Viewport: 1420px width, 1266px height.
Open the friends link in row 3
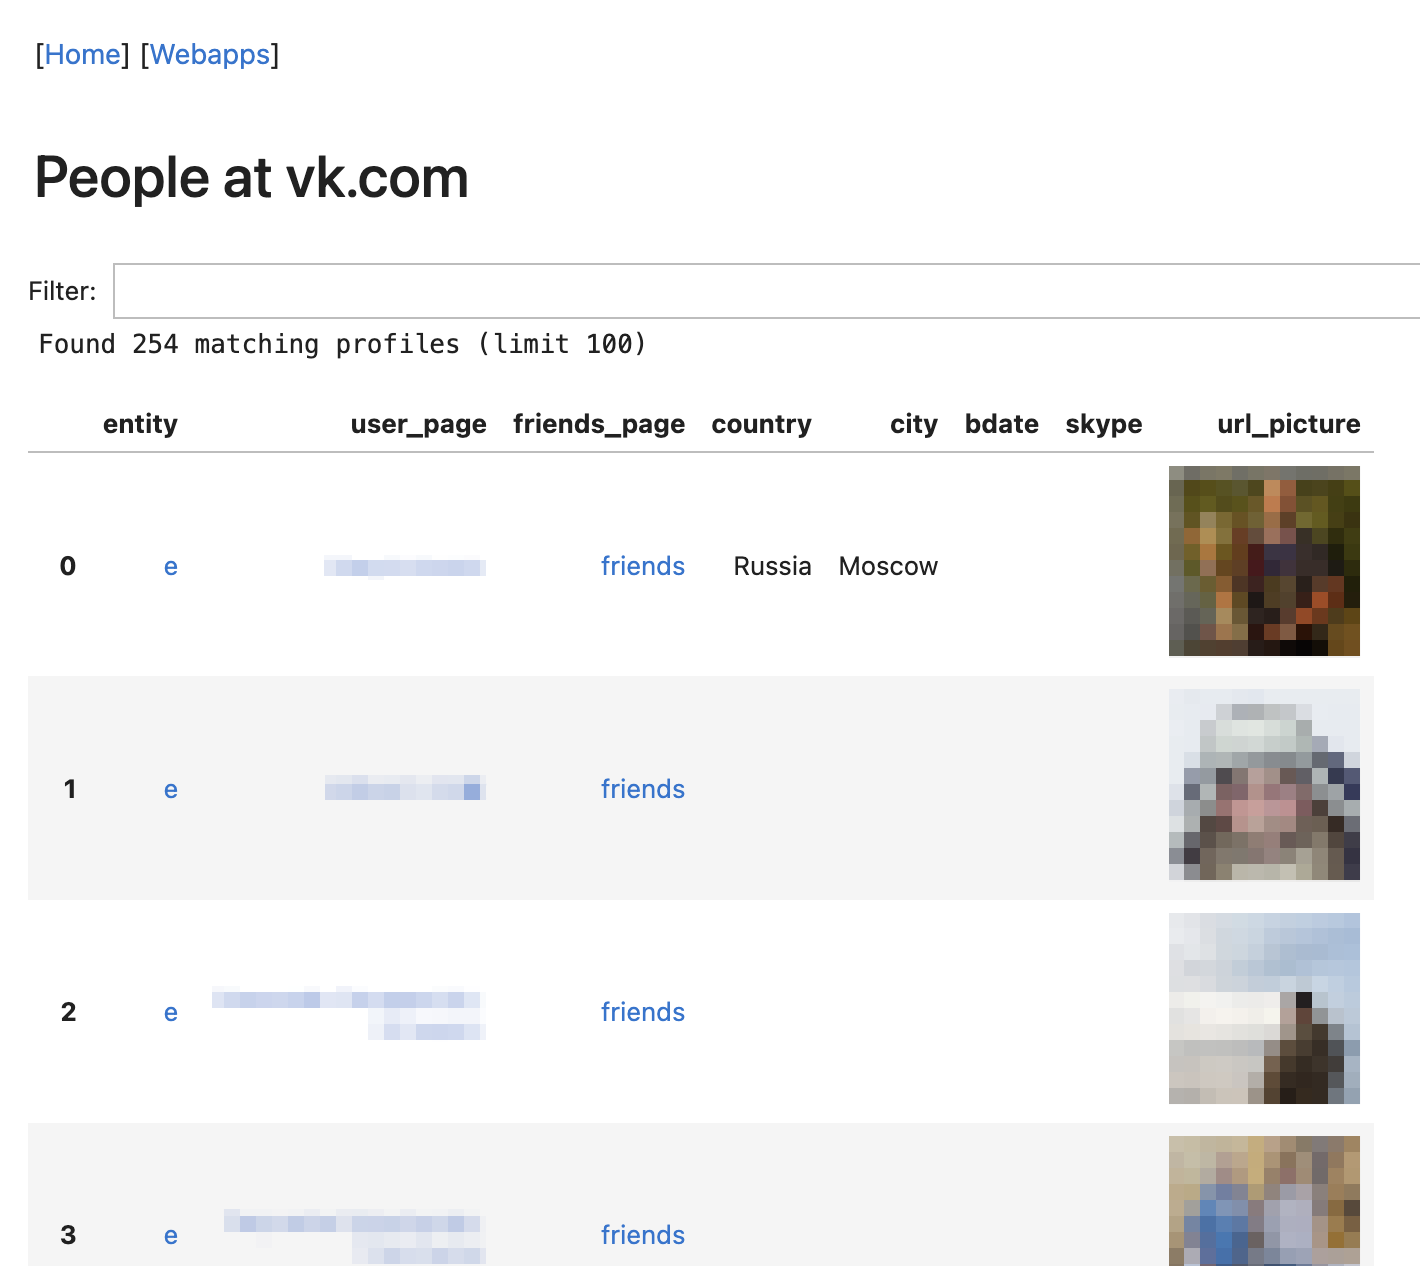click(x=642, y=1236)
